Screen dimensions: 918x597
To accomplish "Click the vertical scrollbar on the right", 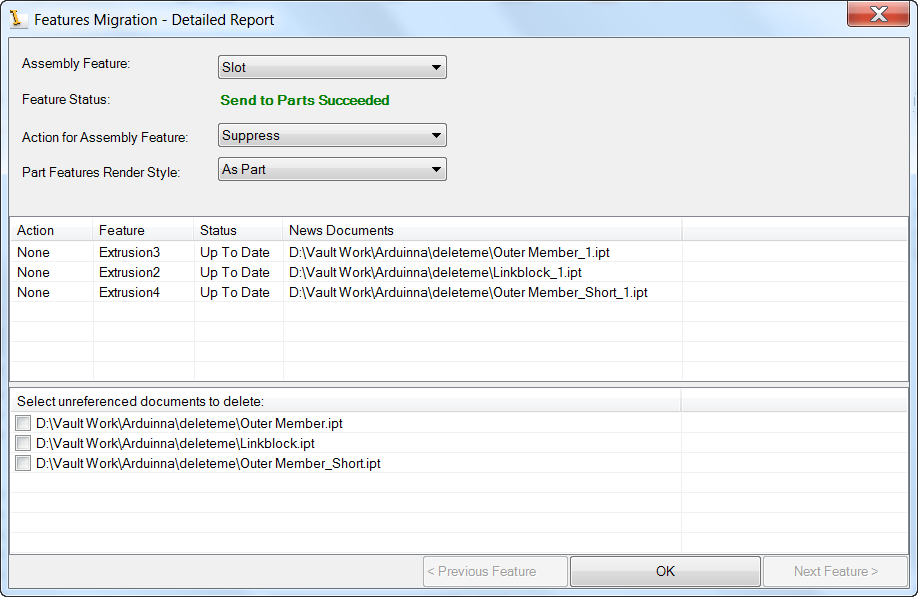I will pos(910,300).
